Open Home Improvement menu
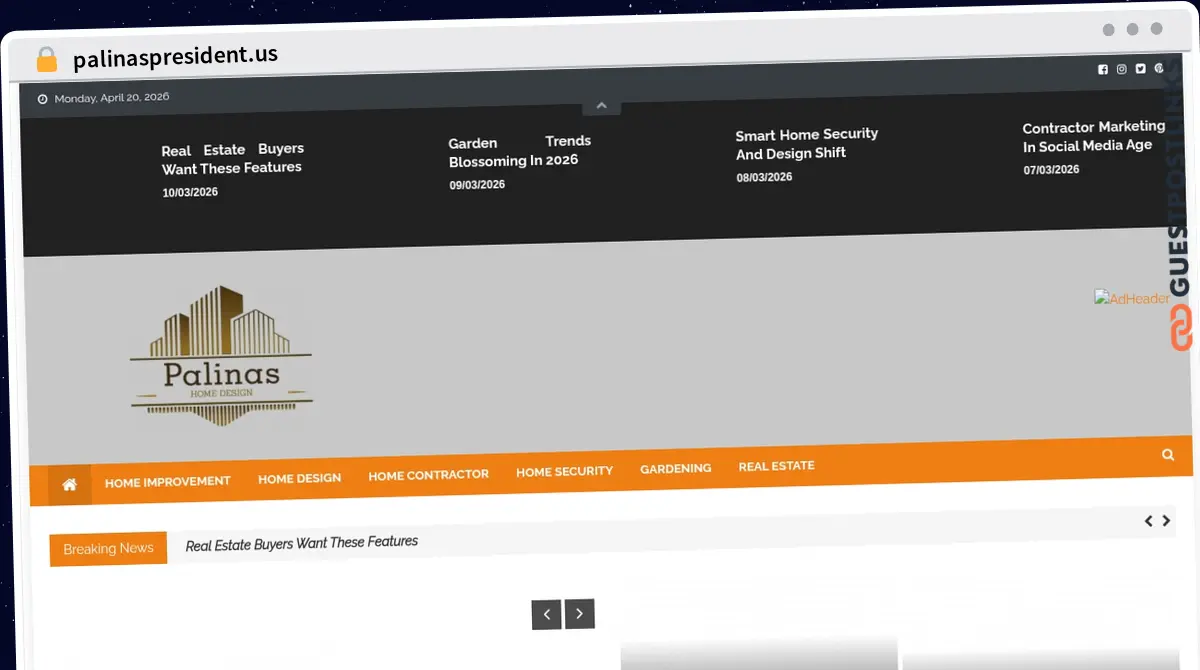 point(168,482)
